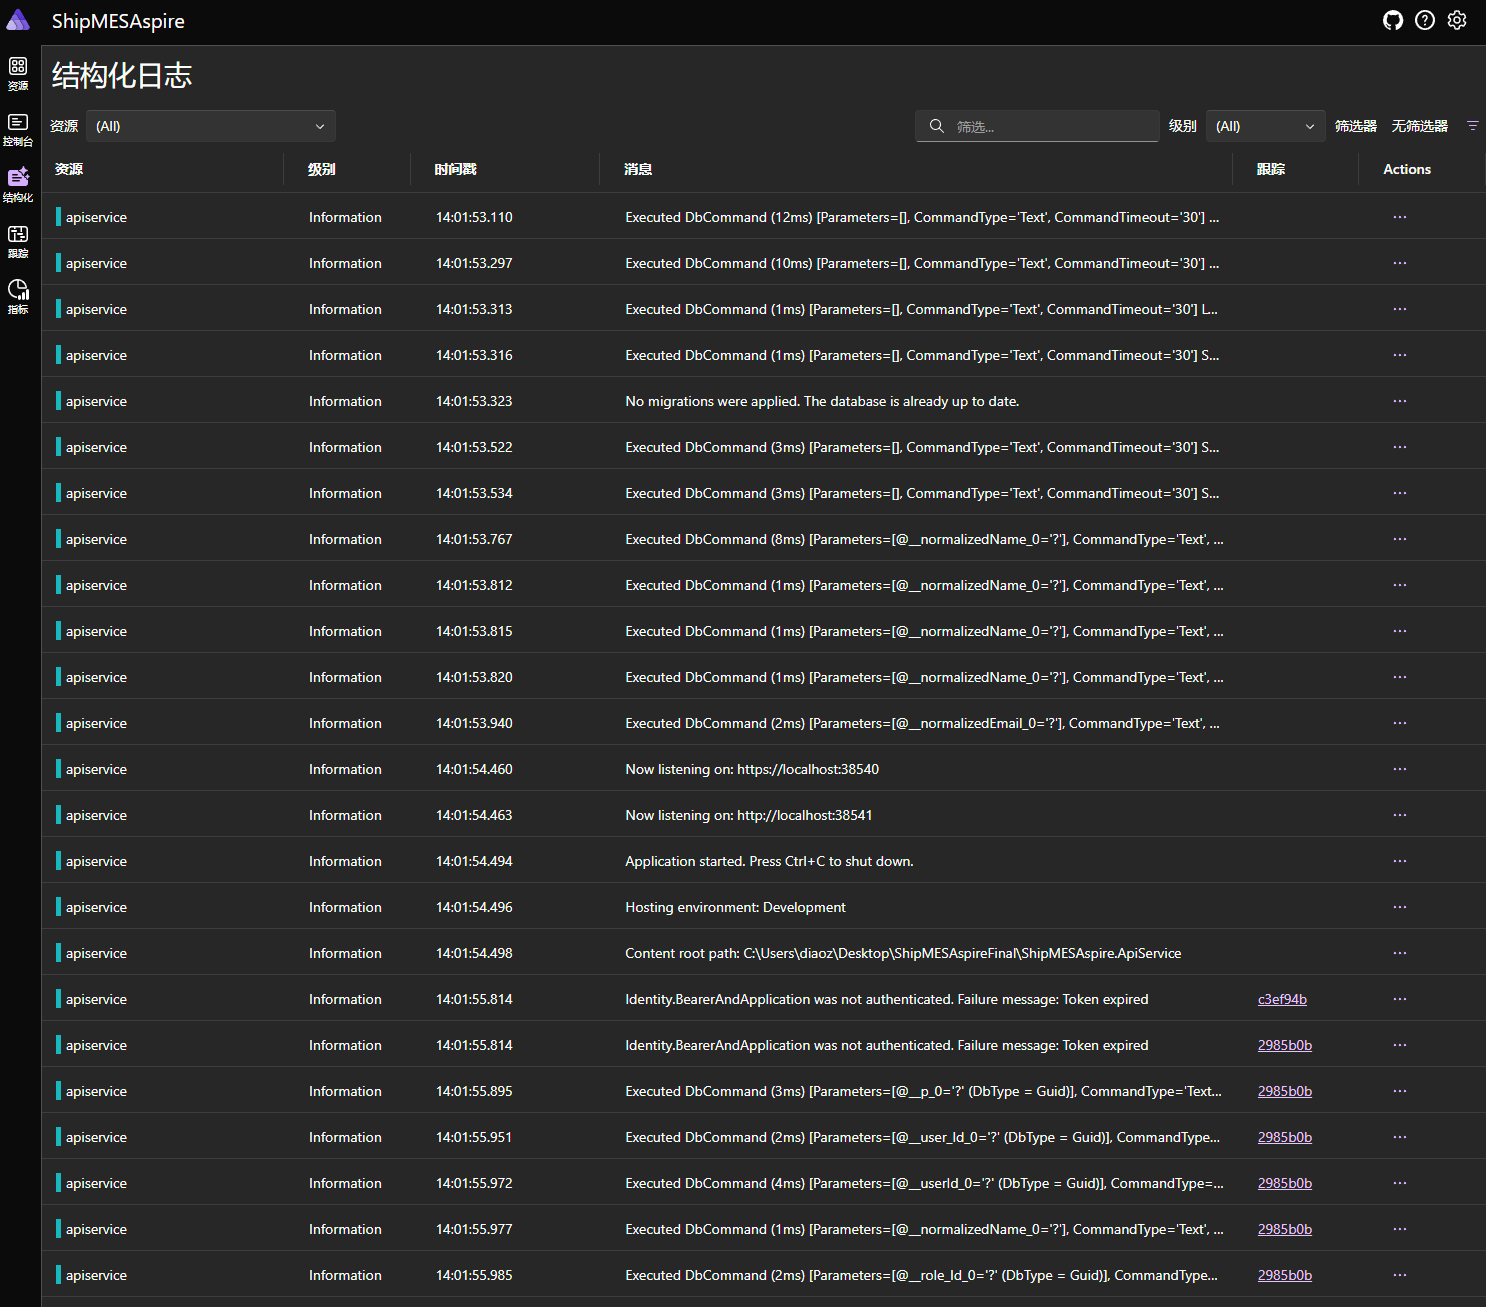This screenshot has height=1307, width=1486.
Task: Click the help question mark icon
Action: tap(1425, 21)
